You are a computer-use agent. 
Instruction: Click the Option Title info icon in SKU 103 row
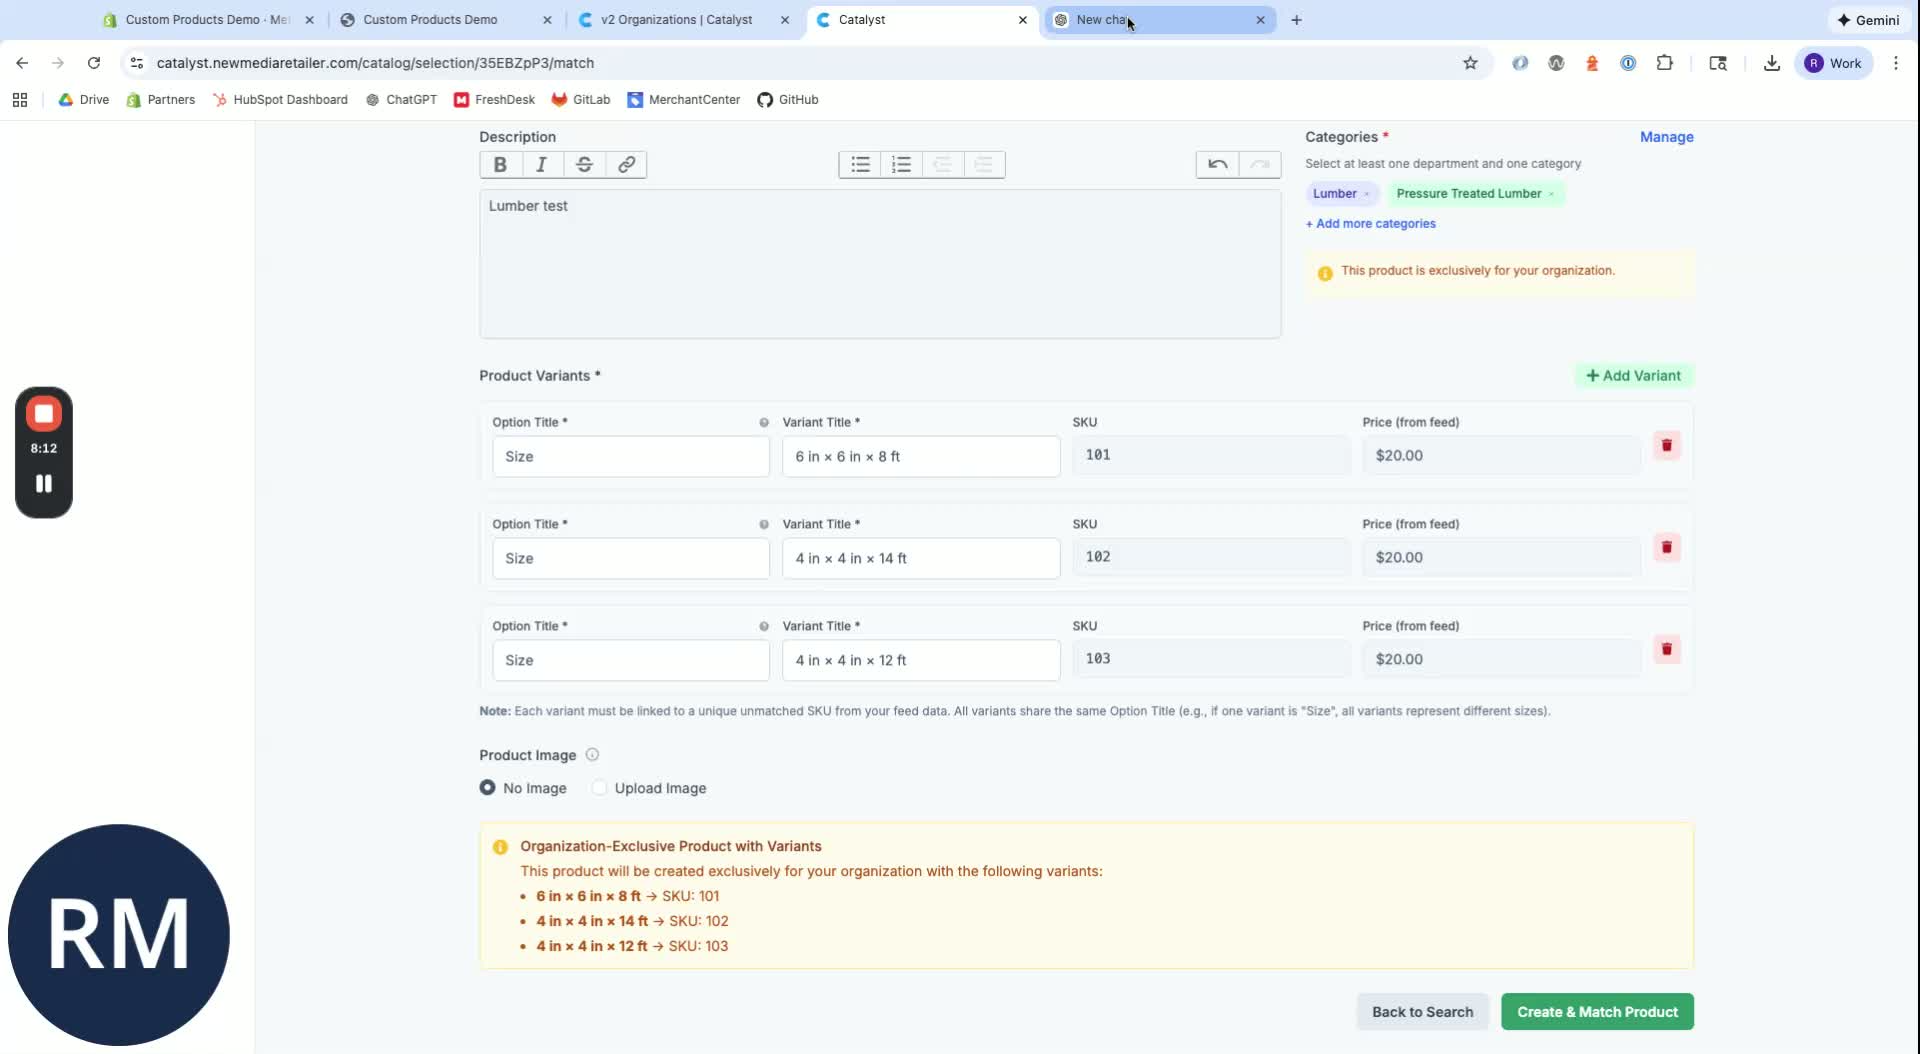pos(764,627)
